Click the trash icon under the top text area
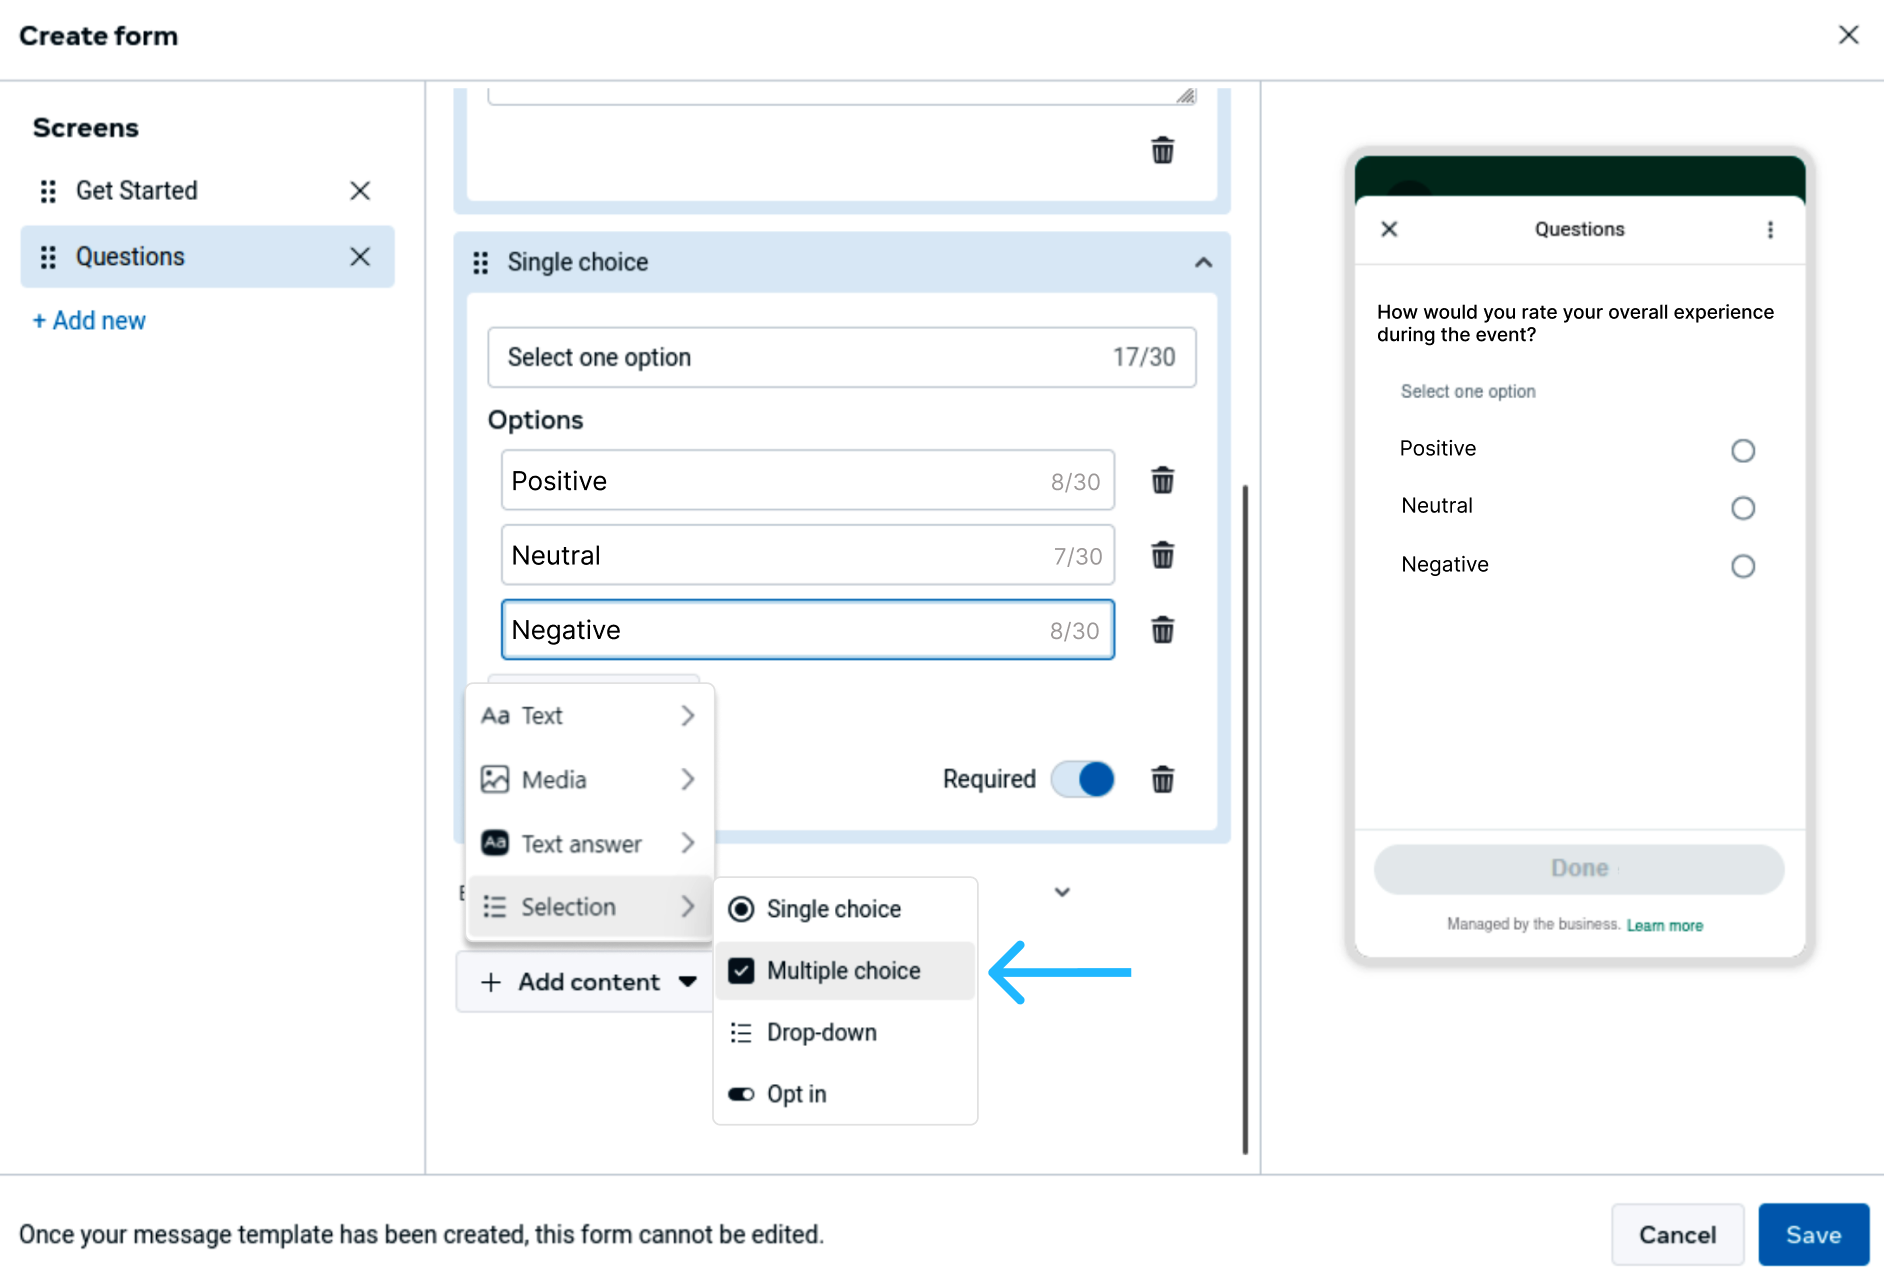The image size is (1884, 1272). click(x=1162, y=151)
